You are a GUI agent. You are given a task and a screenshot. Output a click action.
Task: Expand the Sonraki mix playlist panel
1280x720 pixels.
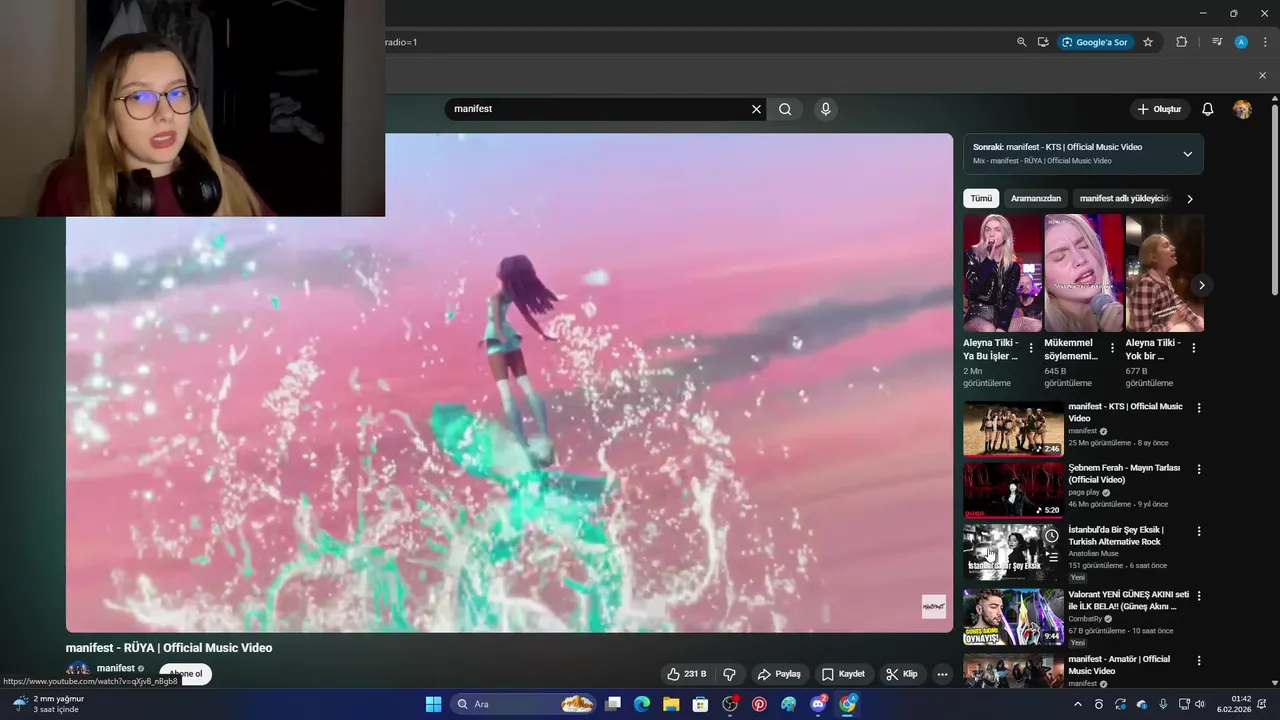1187,154
